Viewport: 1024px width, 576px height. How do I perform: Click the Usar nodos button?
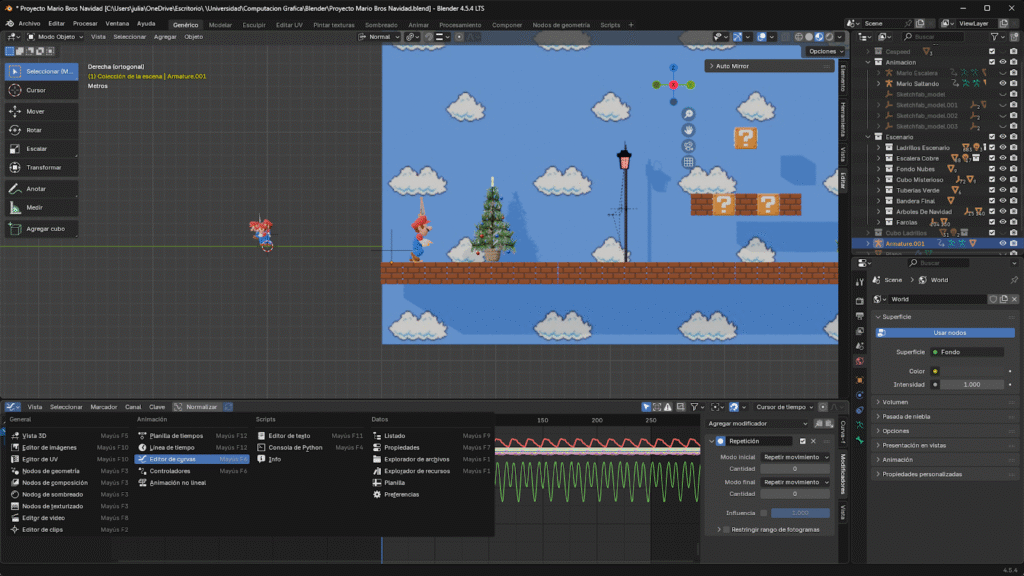[x=948, y=333]
